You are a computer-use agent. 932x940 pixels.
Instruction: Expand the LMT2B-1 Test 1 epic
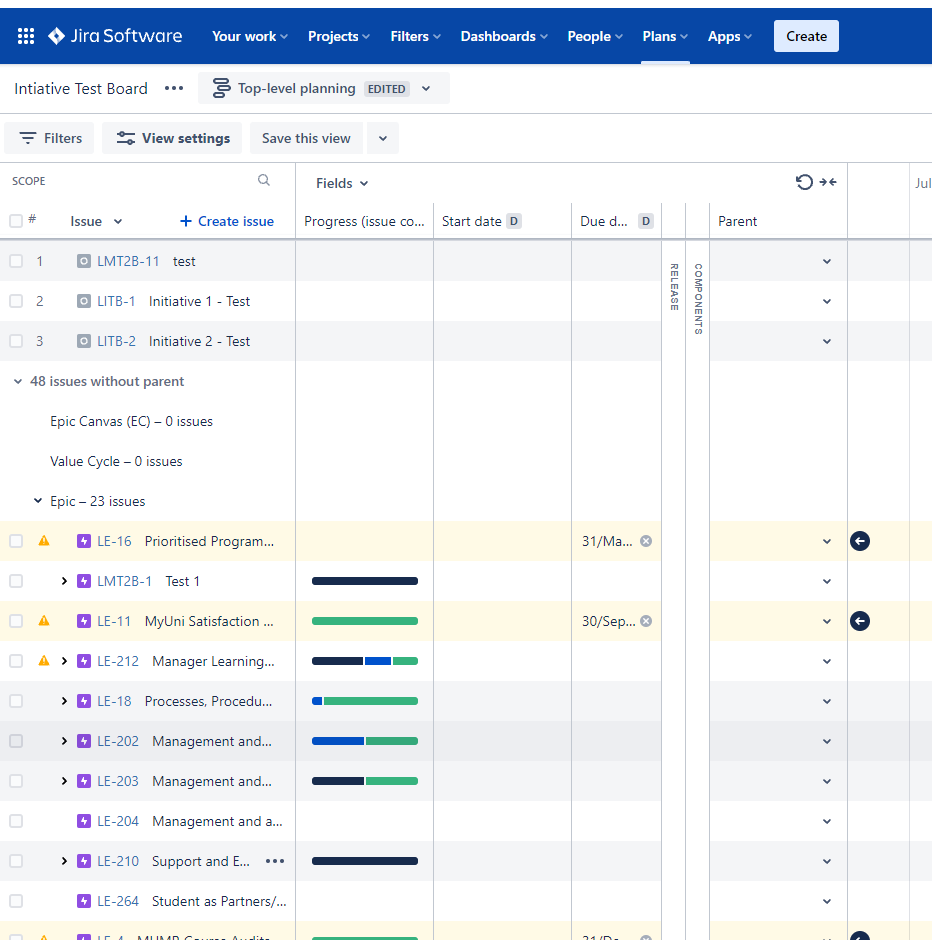tap(64, 581)
